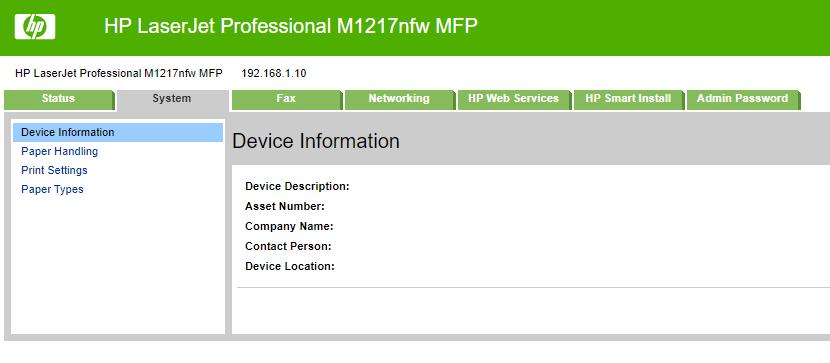The height and width of the screenshot is (363, 830).
Task: Open the Print Settings sidebar link
Action: 54,170
